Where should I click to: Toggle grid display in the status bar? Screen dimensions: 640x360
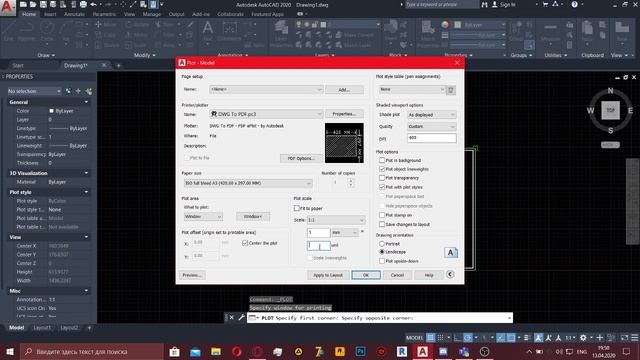click(x=431, y=338)
